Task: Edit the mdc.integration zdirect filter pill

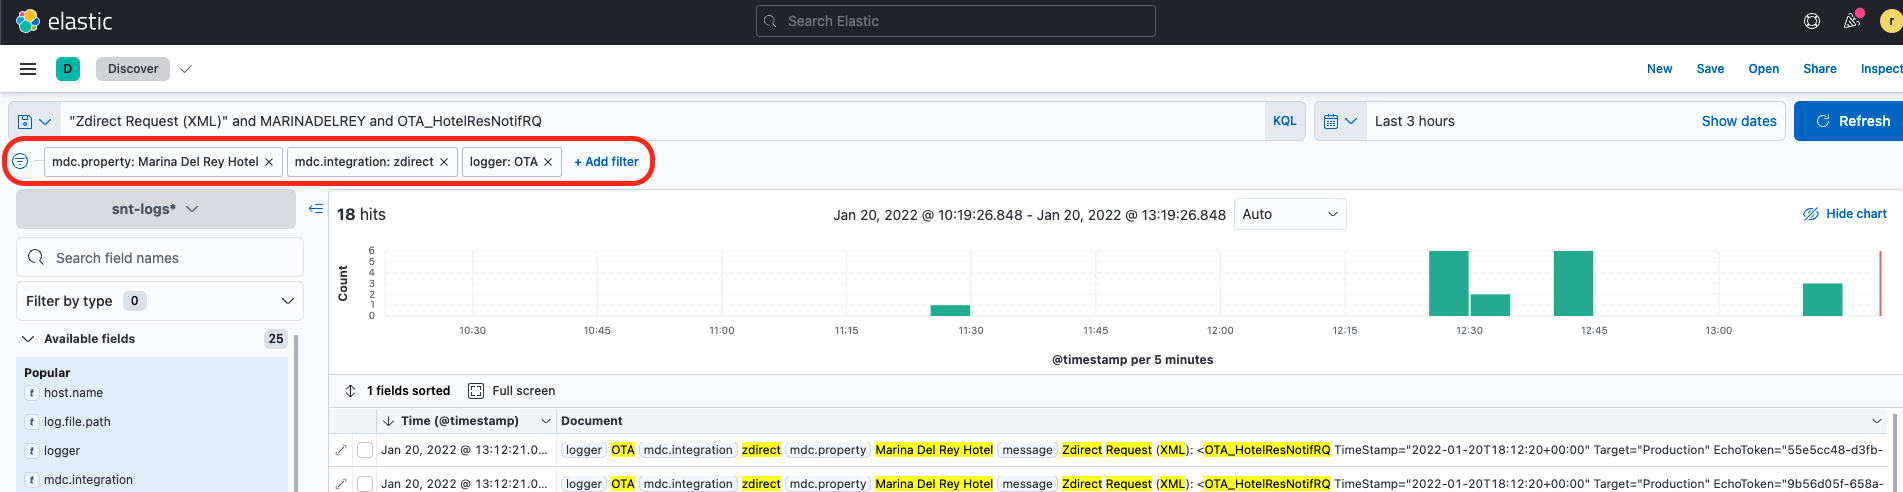Action: [x=364, y=162]
